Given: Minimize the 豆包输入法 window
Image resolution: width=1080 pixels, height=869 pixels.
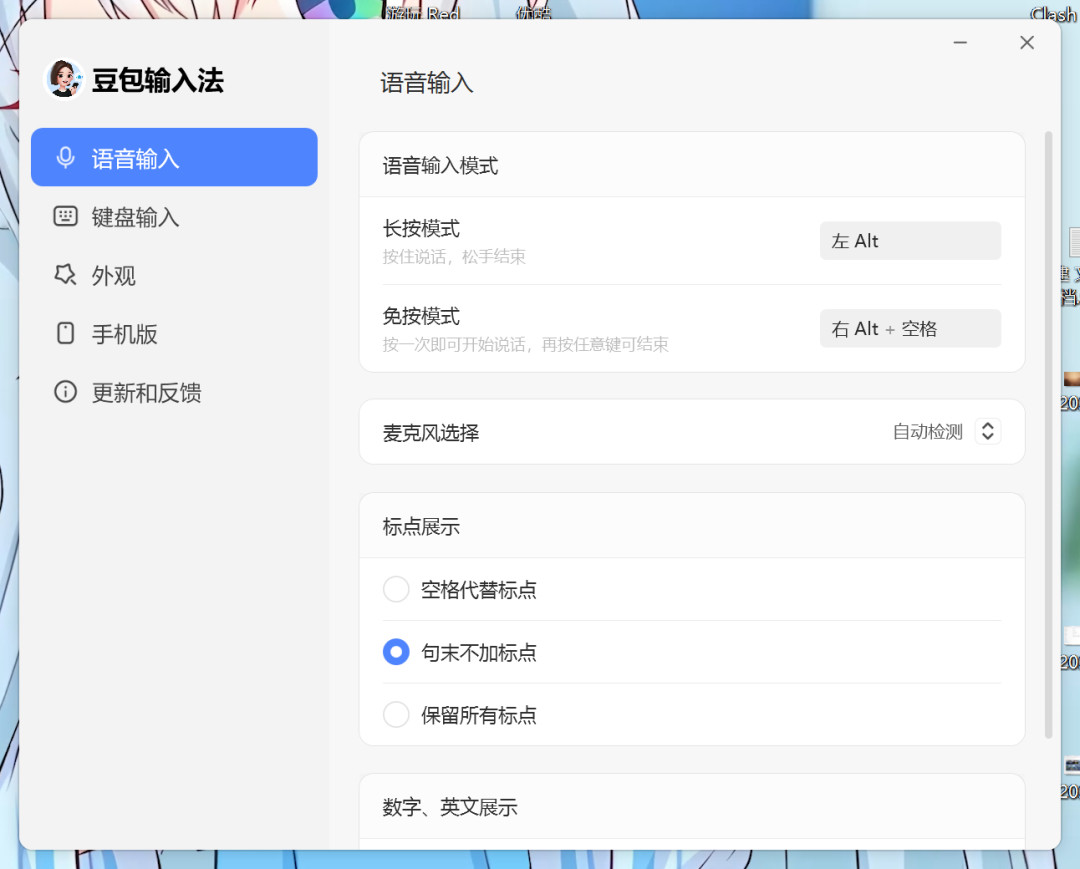Looking at the screenshot, I should coord(960,43).
